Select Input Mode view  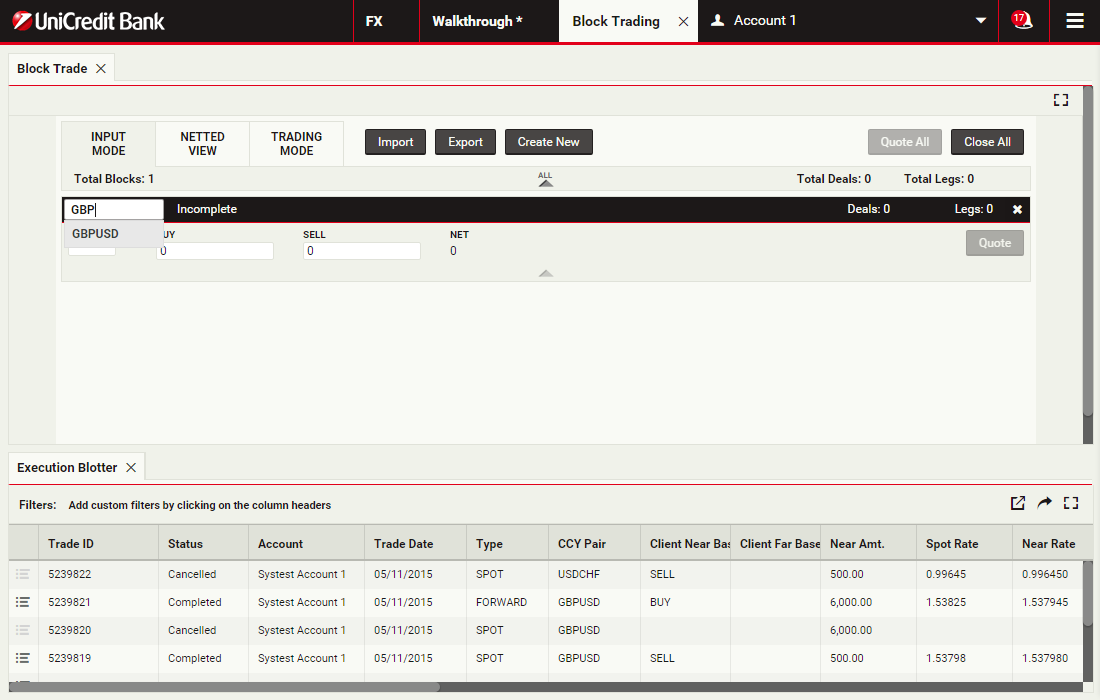coord(108,144)
